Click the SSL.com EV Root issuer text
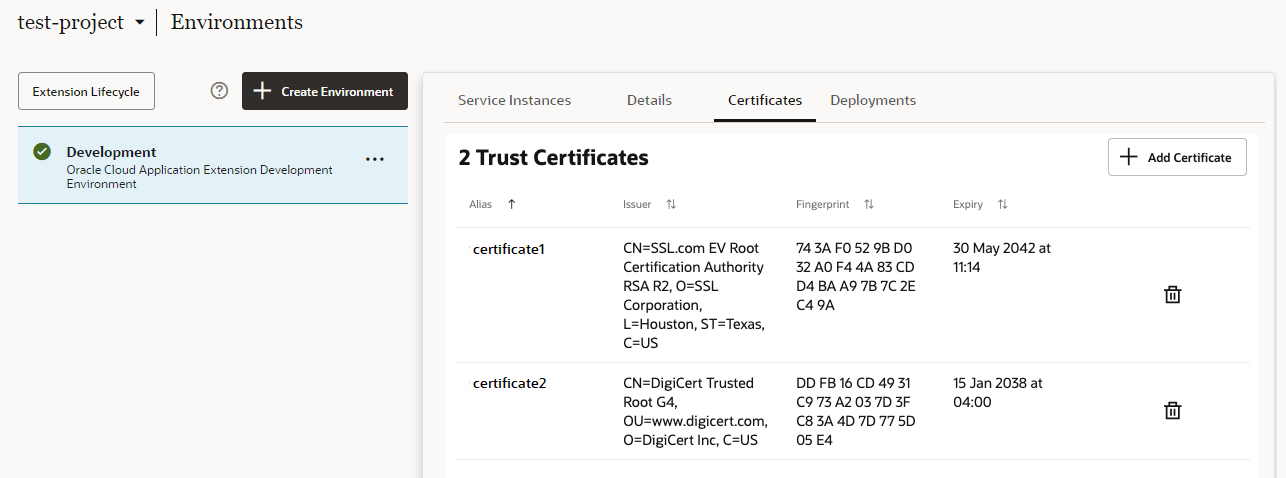The width and height of the screenshot is (1286, 478). pos(694,295)
